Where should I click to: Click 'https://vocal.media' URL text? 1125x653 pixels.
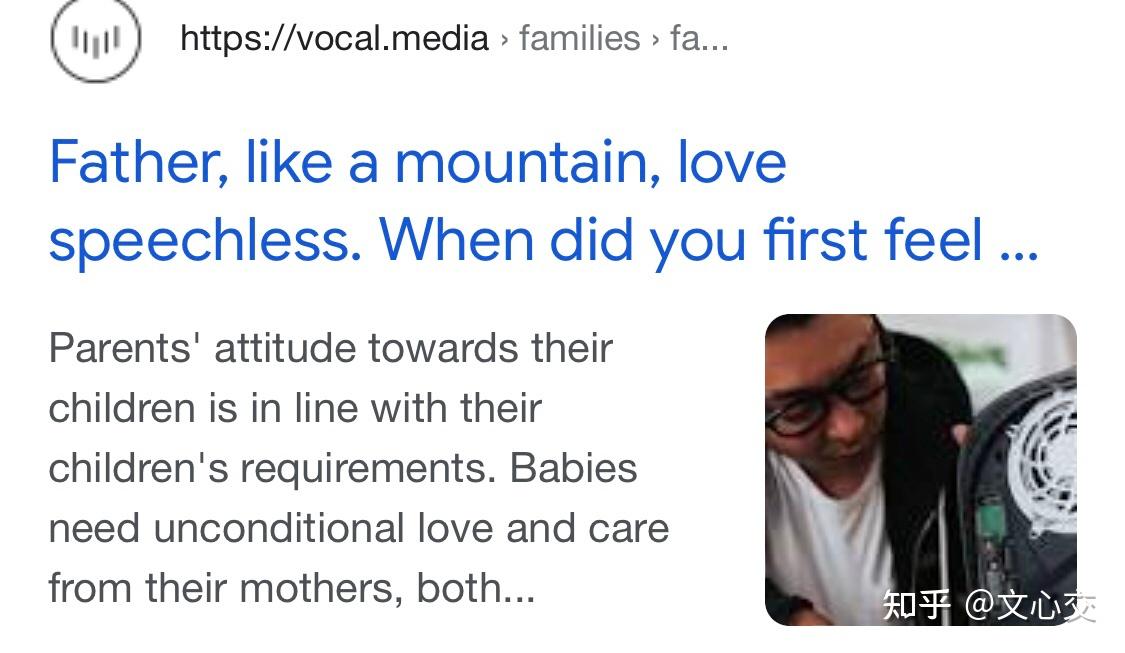[335, 38]
